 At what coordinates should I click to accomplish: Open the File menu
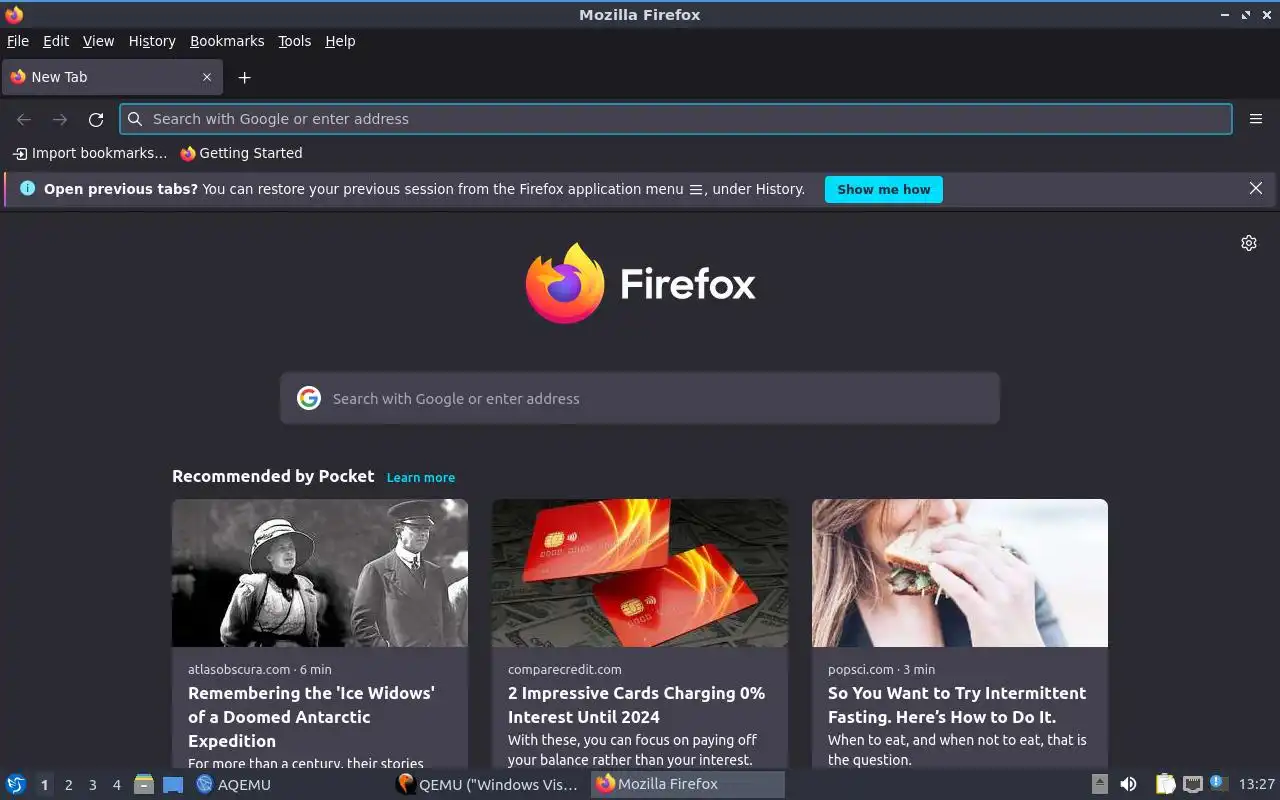click(18, 41)
